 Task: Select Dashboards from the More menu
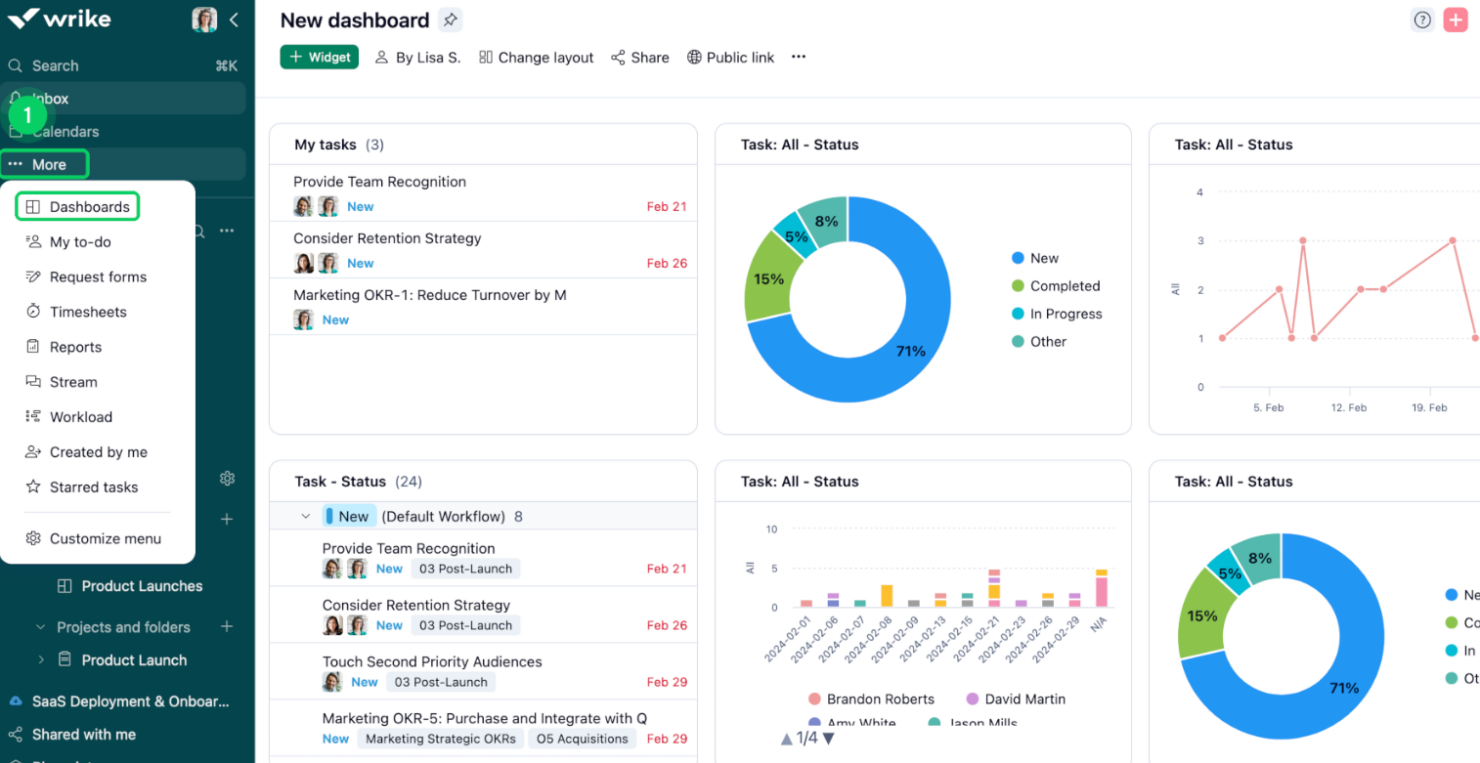coord(89,206)
